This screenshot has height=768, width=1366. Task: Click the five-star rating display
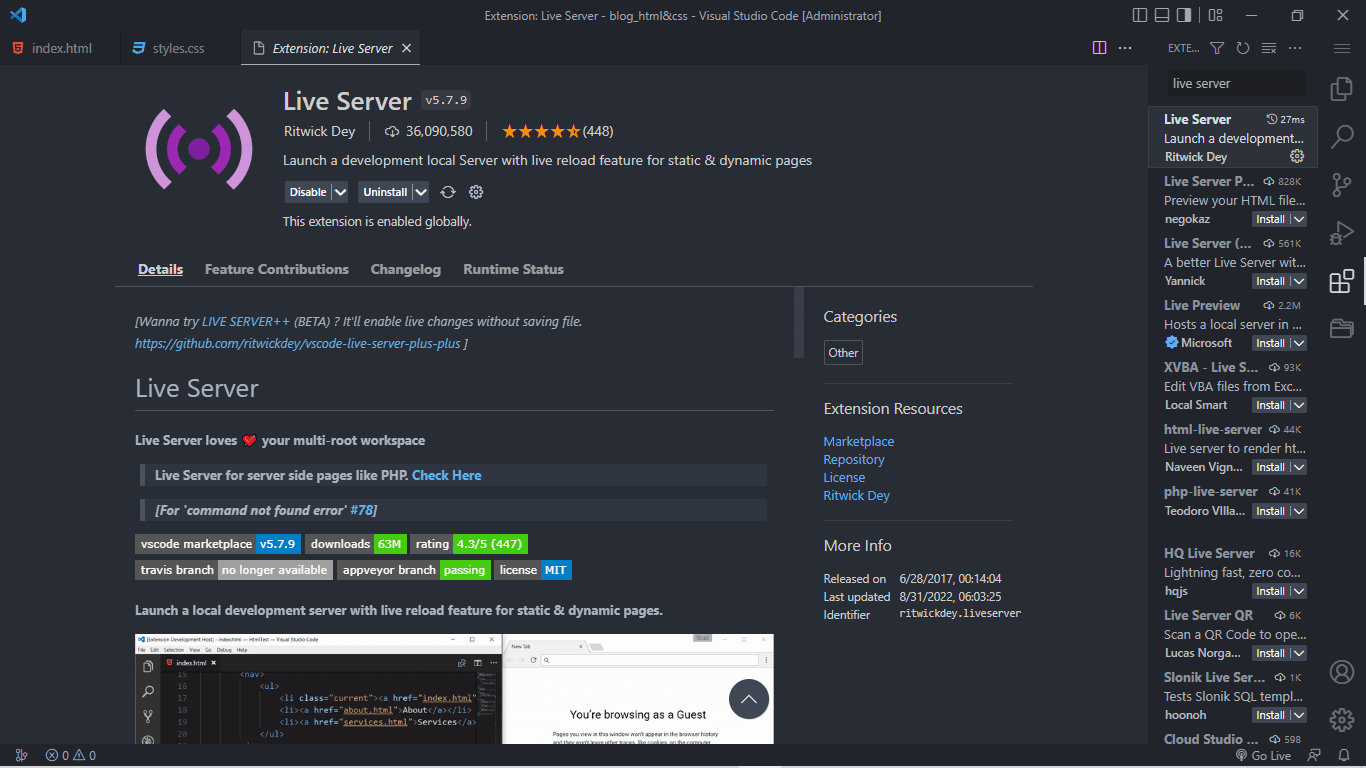[540, 131]
